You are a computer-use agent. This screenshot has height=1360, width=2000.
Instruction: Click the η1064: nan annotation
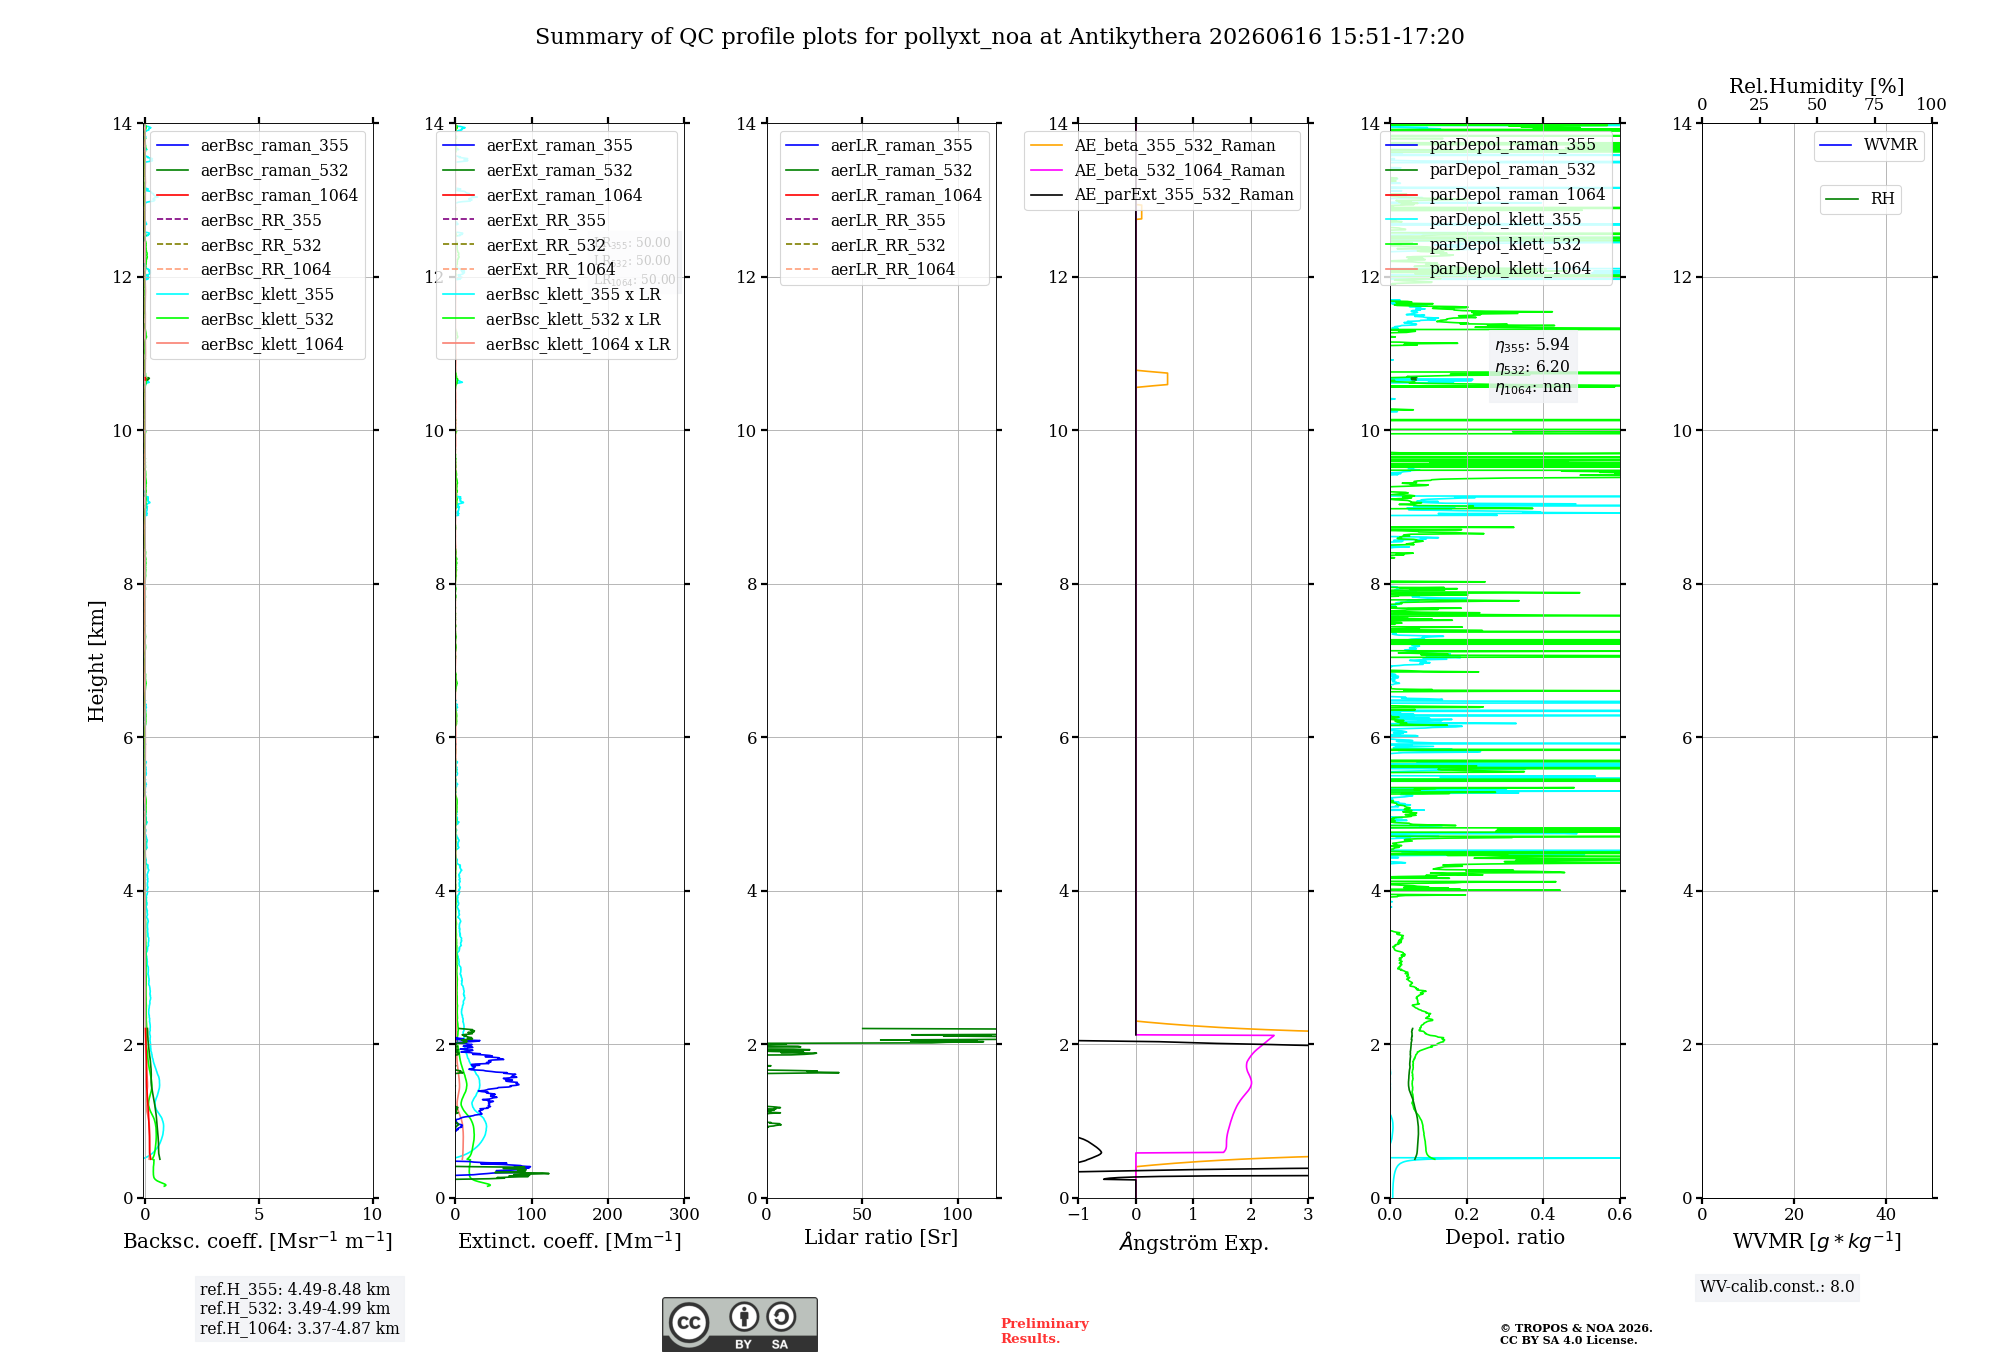coord(1533,388)
